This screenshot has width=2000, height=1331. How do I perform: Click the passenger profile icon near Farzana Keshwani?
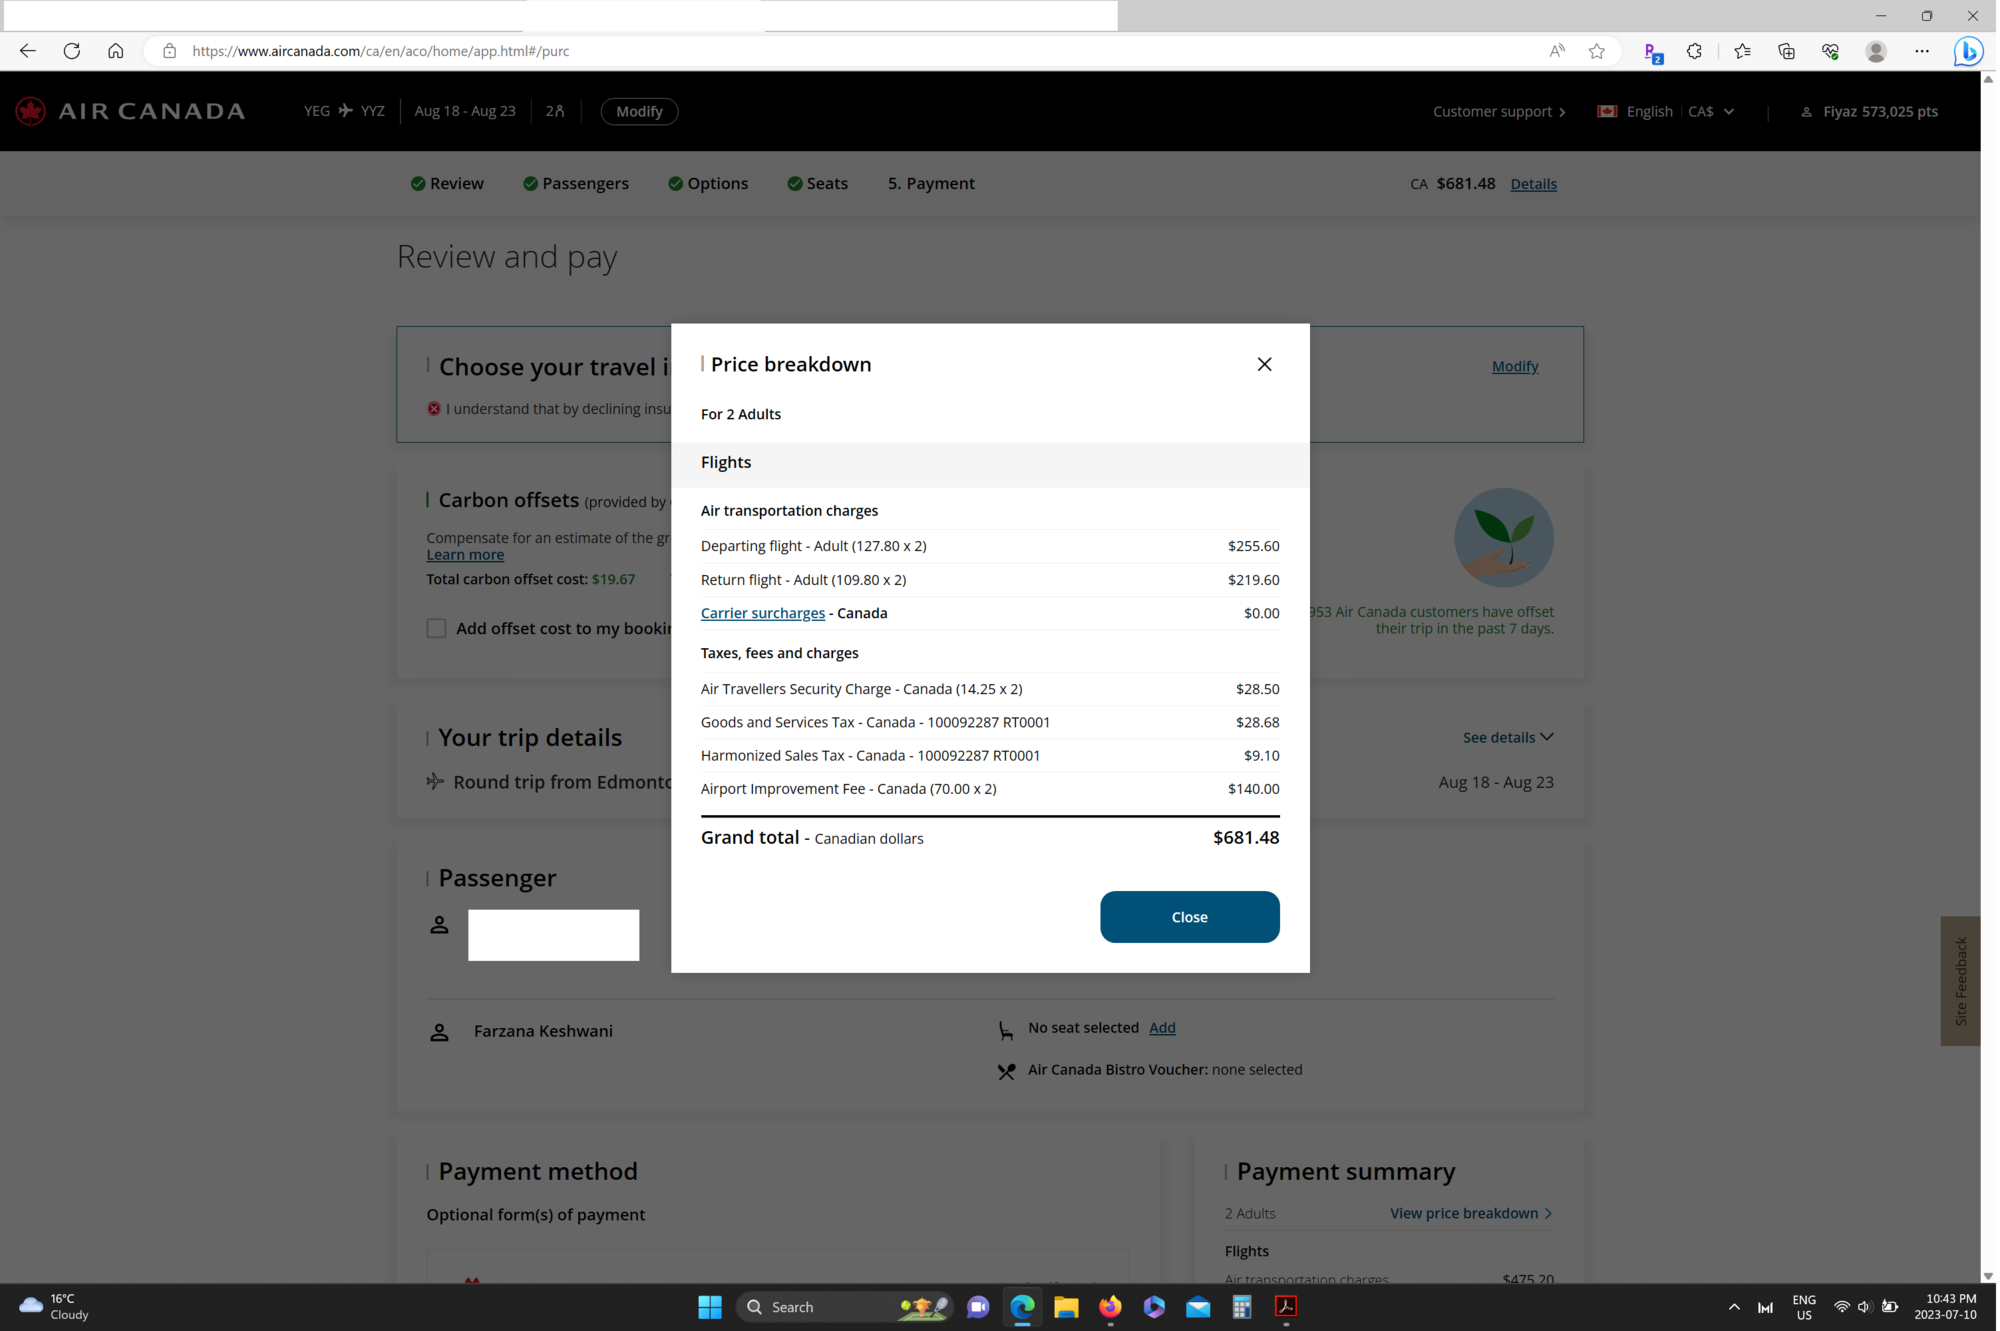(x=439, y=1032)
